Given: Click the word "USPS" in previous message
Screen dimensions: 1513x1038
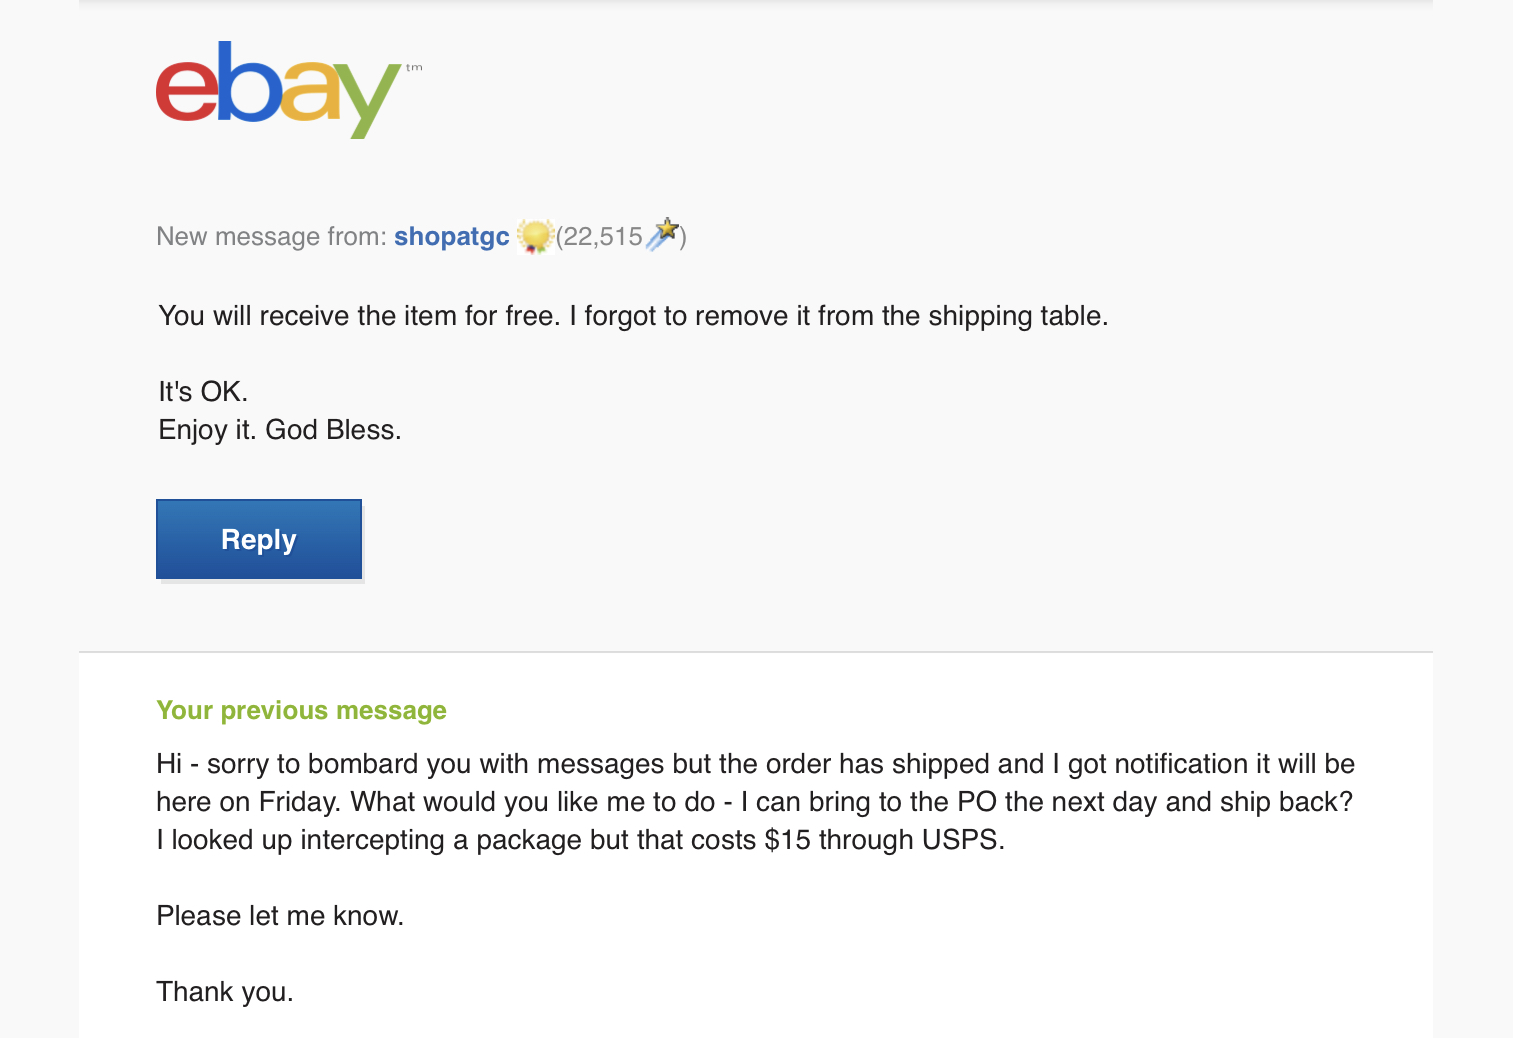Looking at the screenshot, I should [961, 840].
